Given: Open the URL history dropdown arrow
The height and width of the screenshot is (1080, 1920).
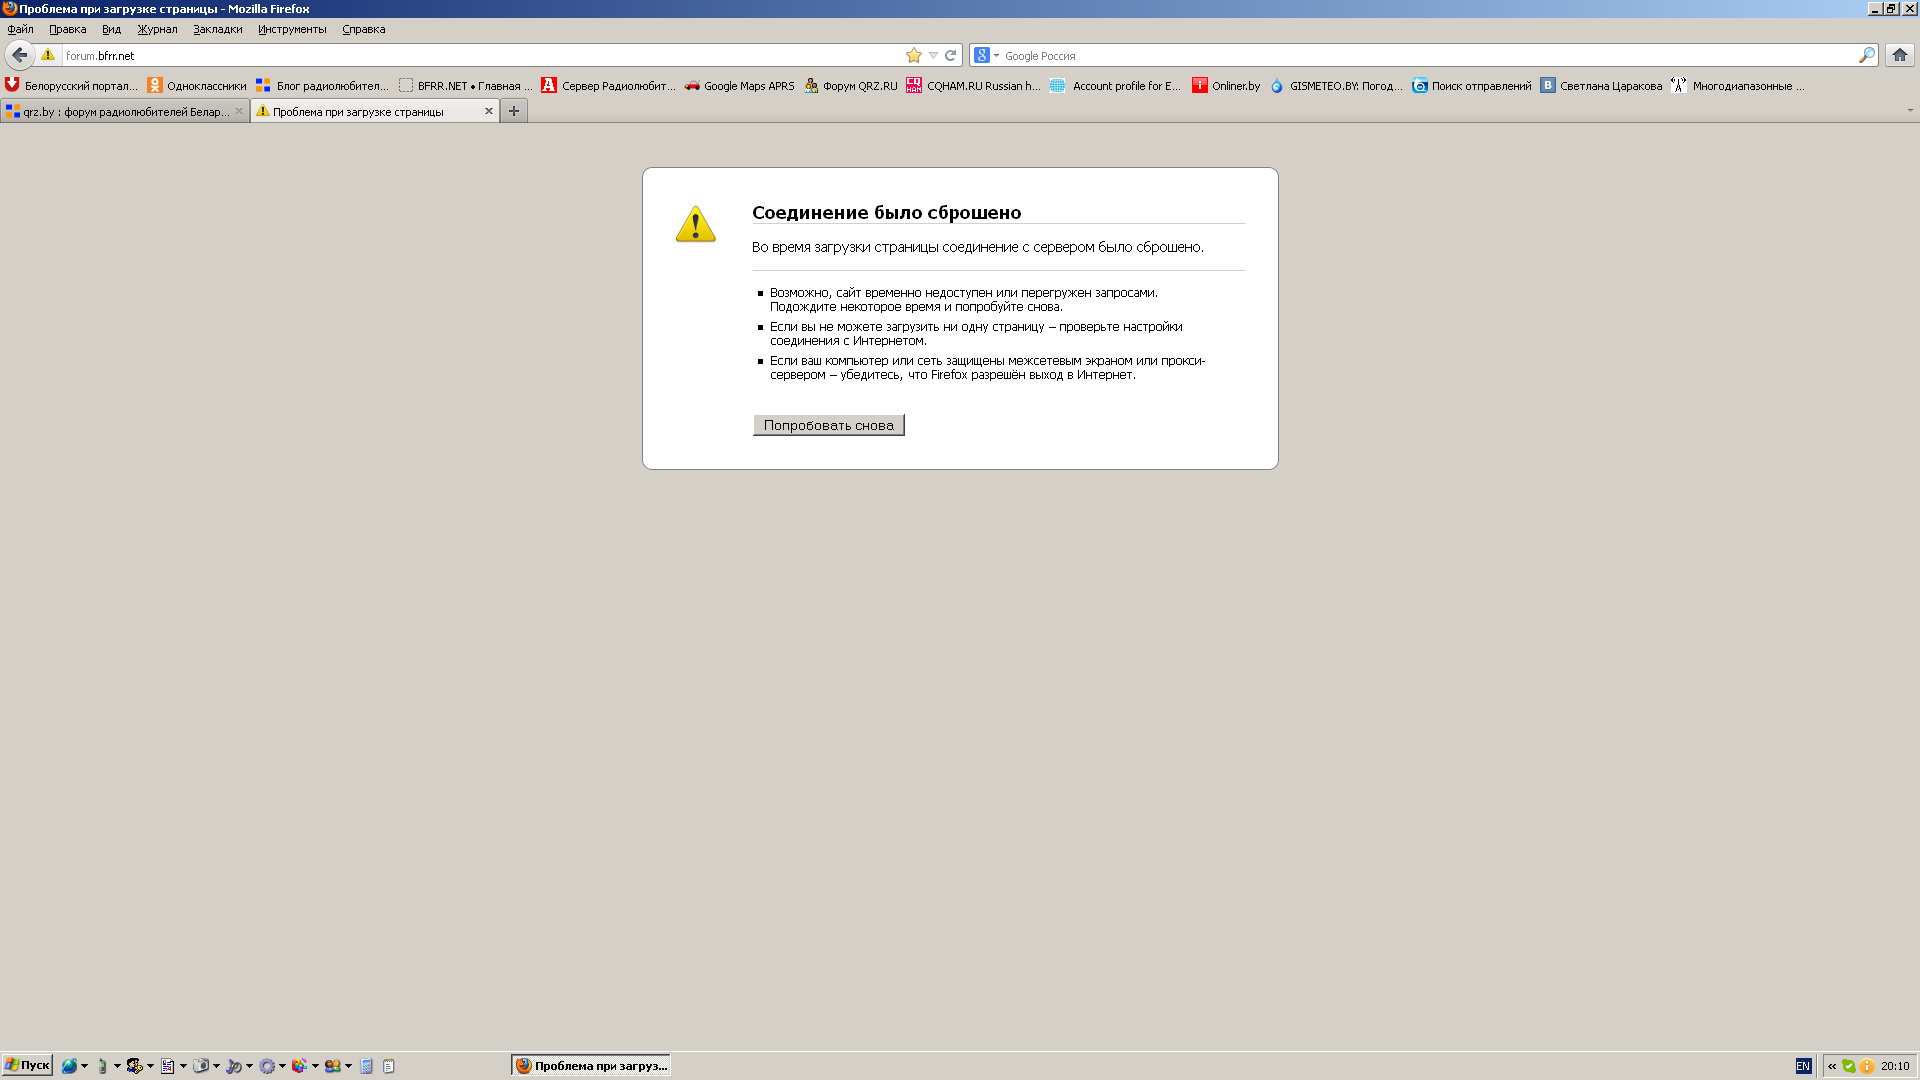Looking at the screenshot, I should (x=933, y=56).
